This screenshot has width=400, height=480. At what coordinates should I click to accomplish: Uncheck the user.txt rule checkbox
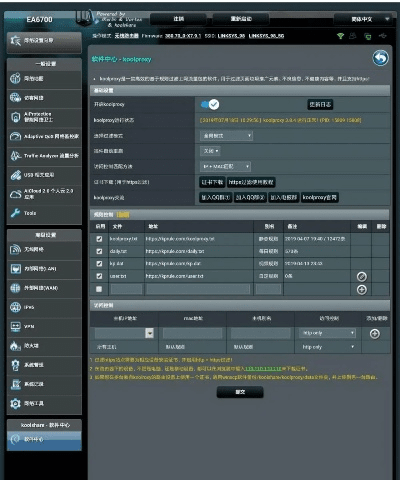click(99, 276)
